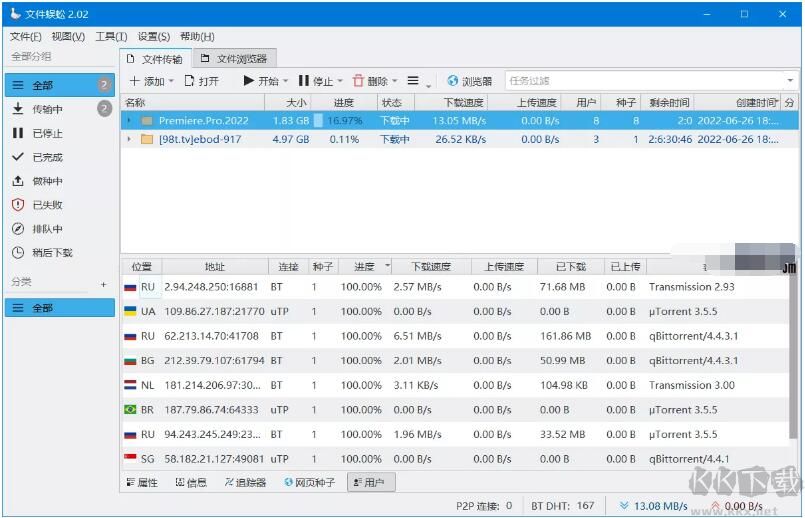This screenshot has height=518, width=805.
Task: Switch to the Trackers (追踪器) bottom tab
Action: click(x=245, y=482)
